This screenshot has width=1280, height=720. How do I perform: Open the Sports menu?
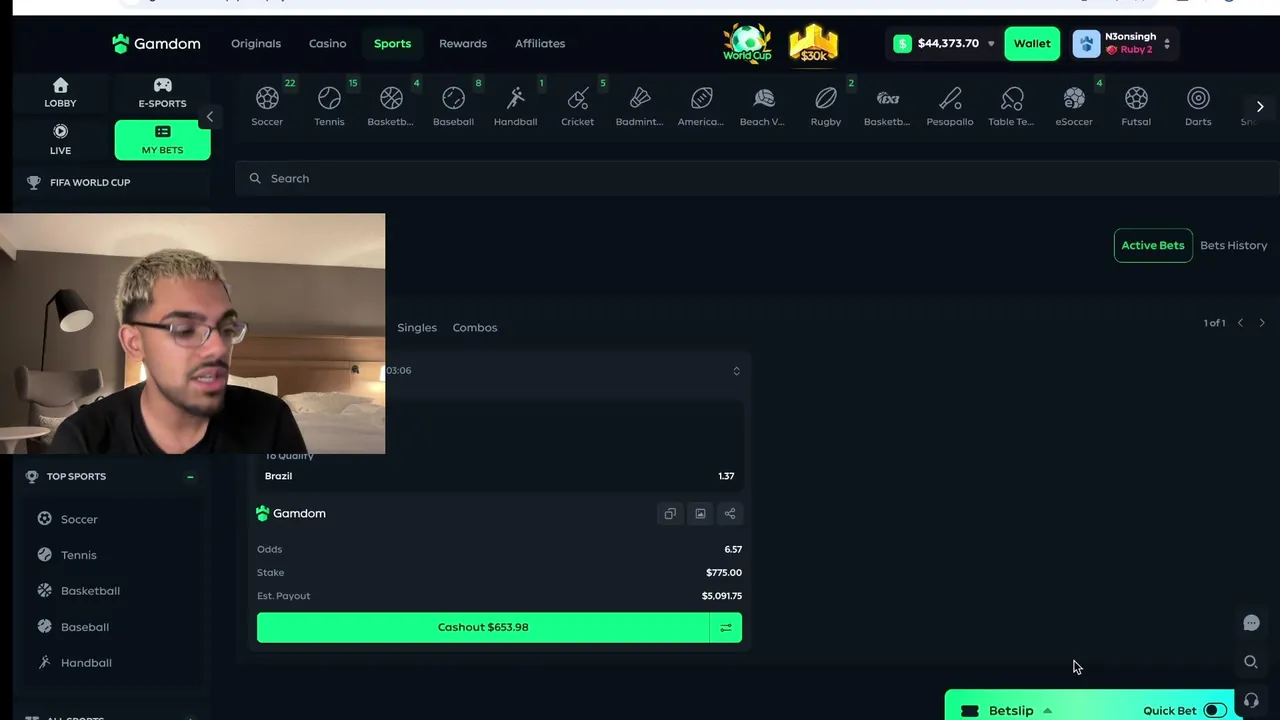tap(392, 44)
